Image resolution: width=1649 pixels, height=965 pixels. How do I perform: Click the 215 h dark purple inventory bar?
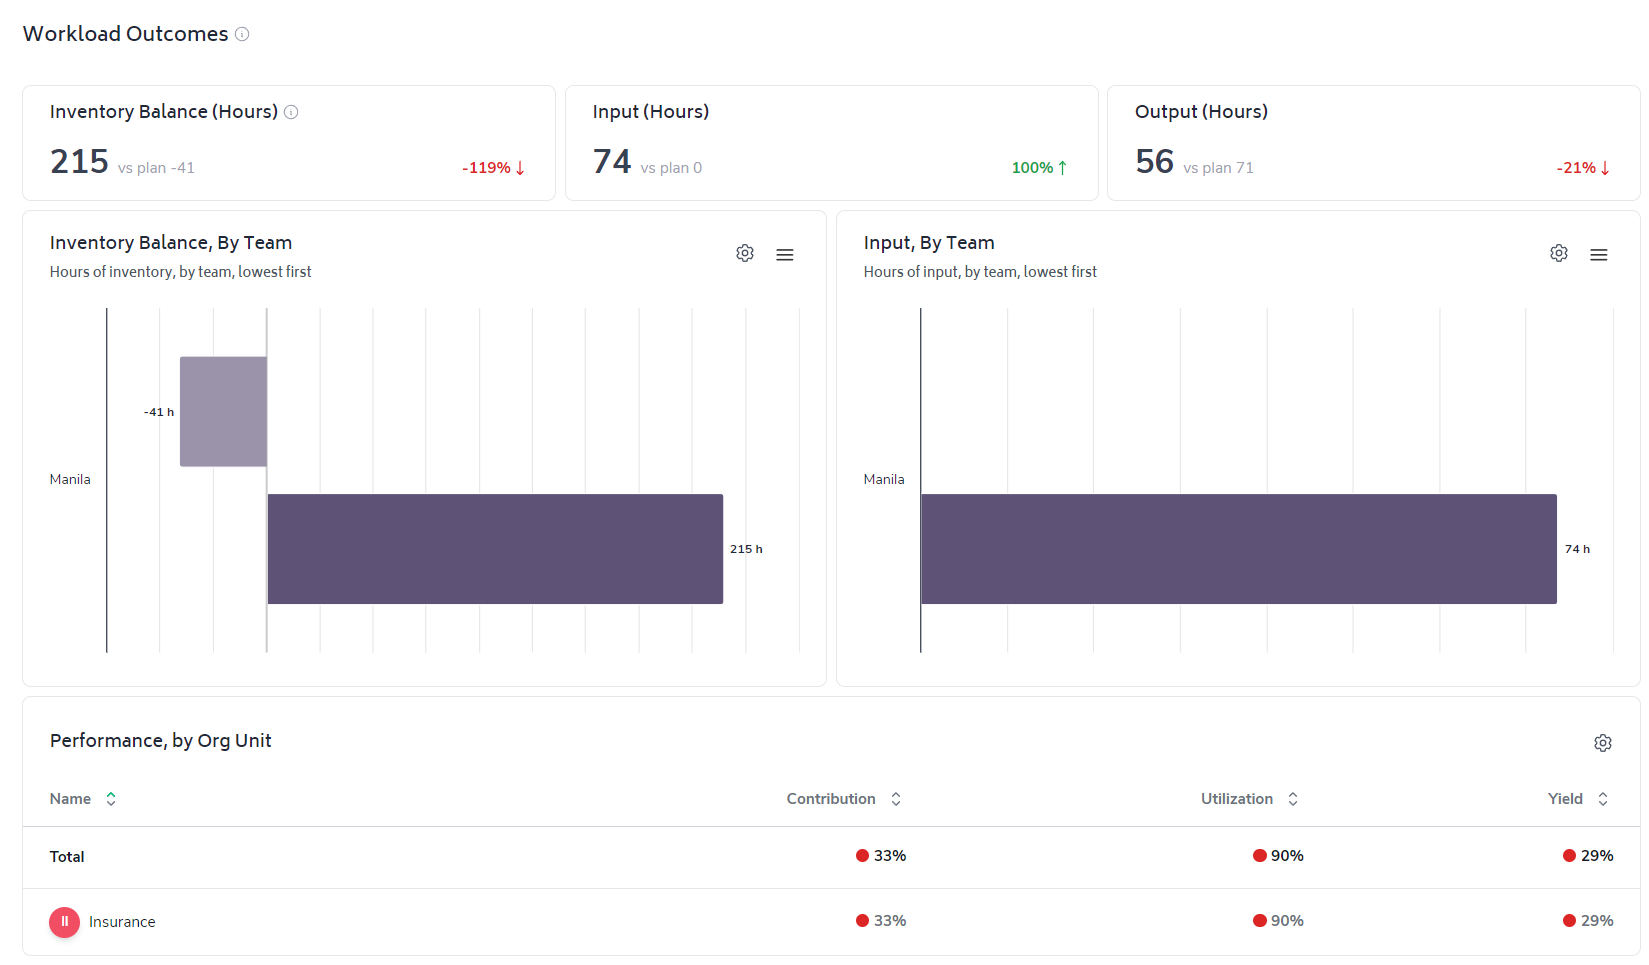click(x=495, y=549)
